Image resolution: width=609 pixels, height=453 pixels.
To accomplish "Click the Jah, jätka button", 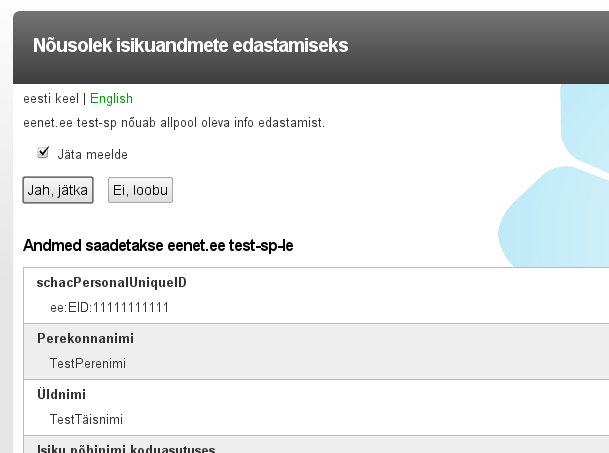I will pos(58,190).
